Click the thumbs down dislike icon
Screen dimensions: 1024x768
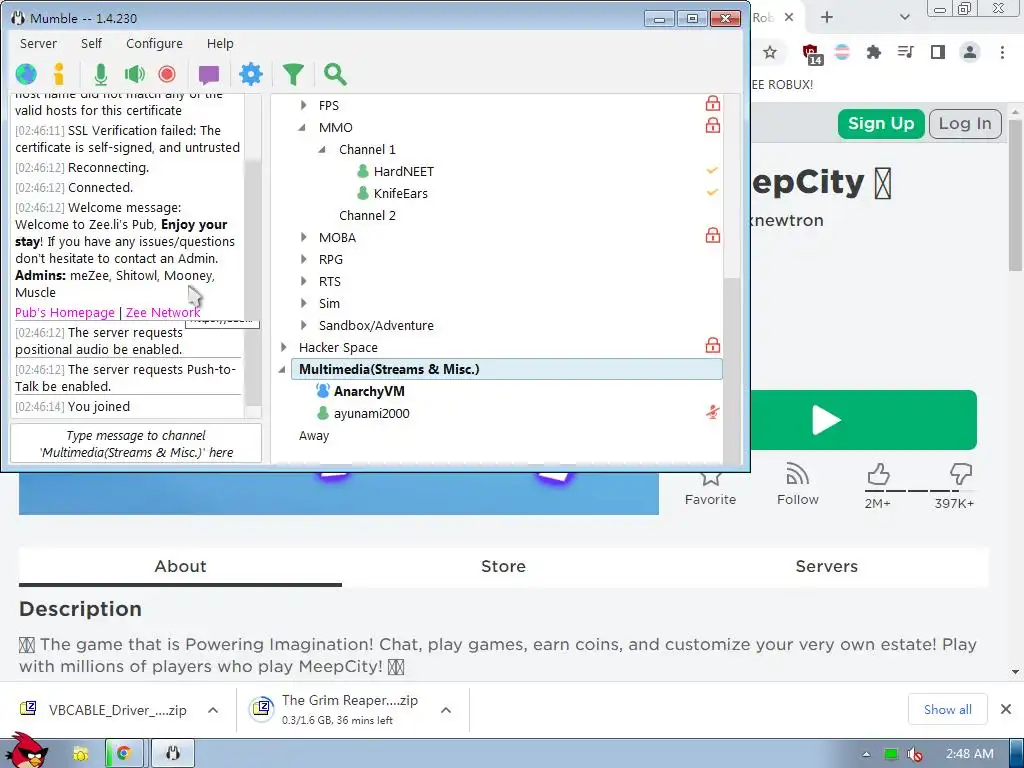click(x=961, y=474)
